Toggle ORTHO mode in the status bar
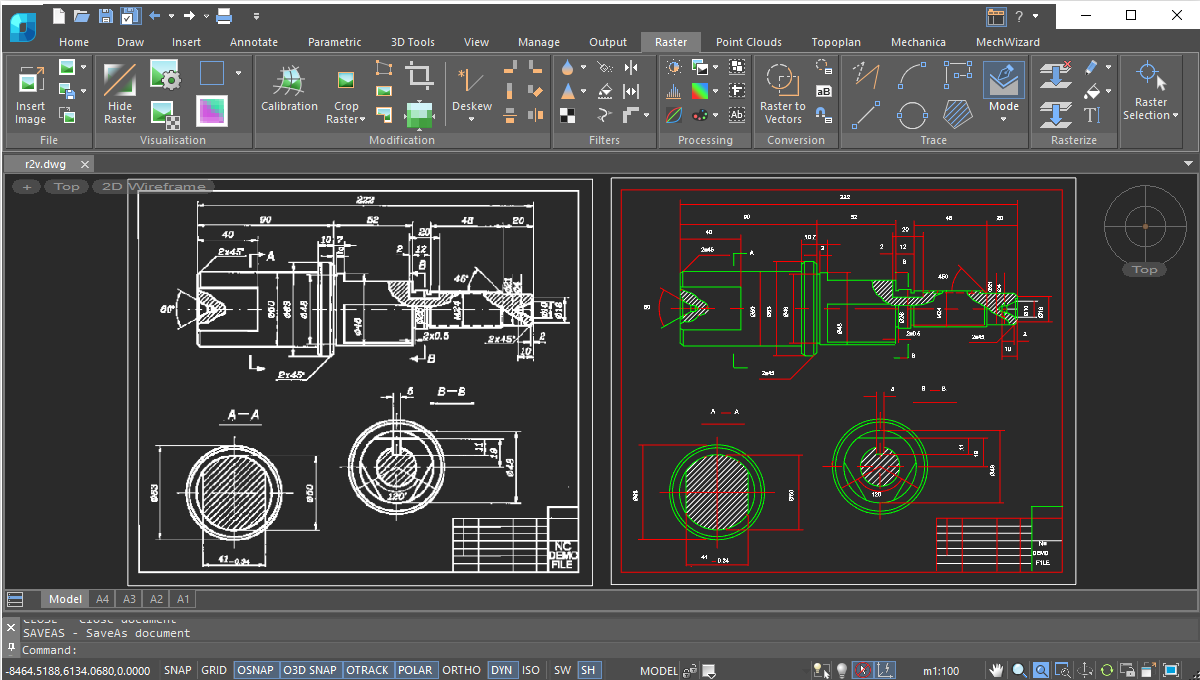 coord(461,670)
